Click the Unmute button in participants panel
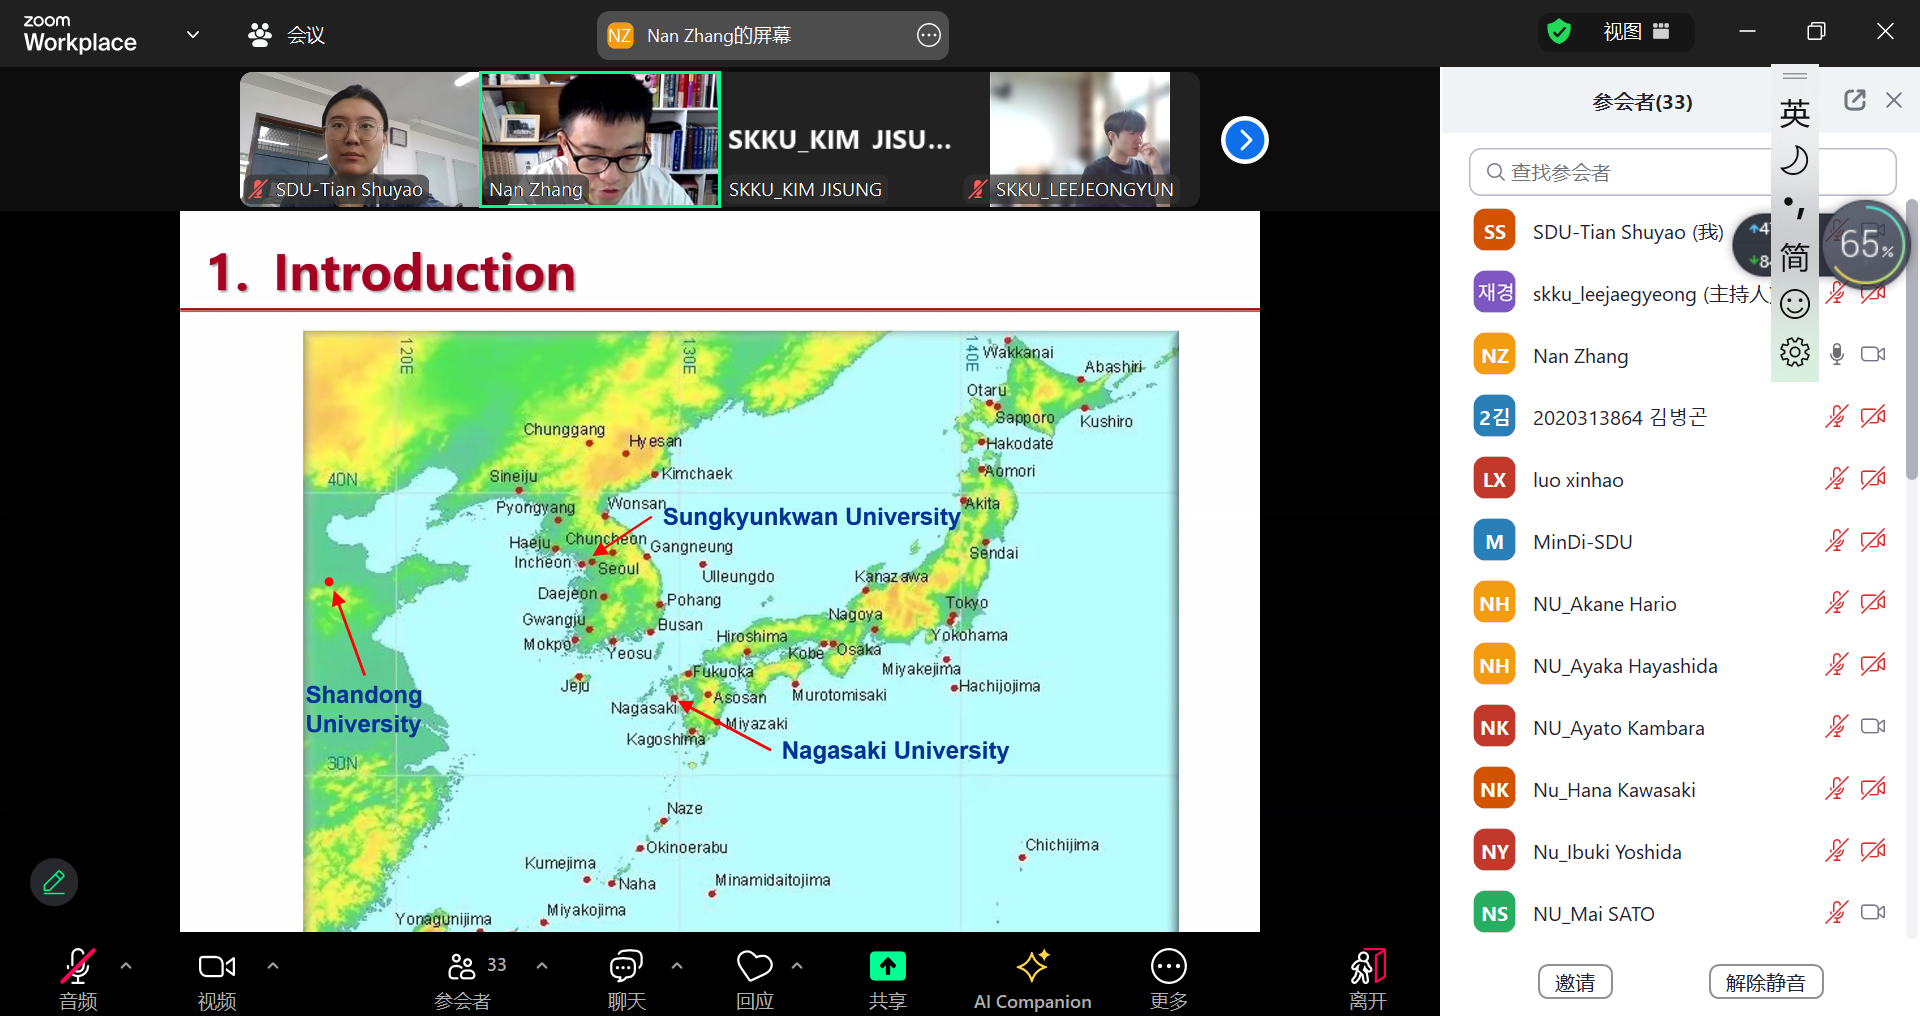Image resolution: width=1920 pixels, height=1017 pixels. coord(1765,982)
